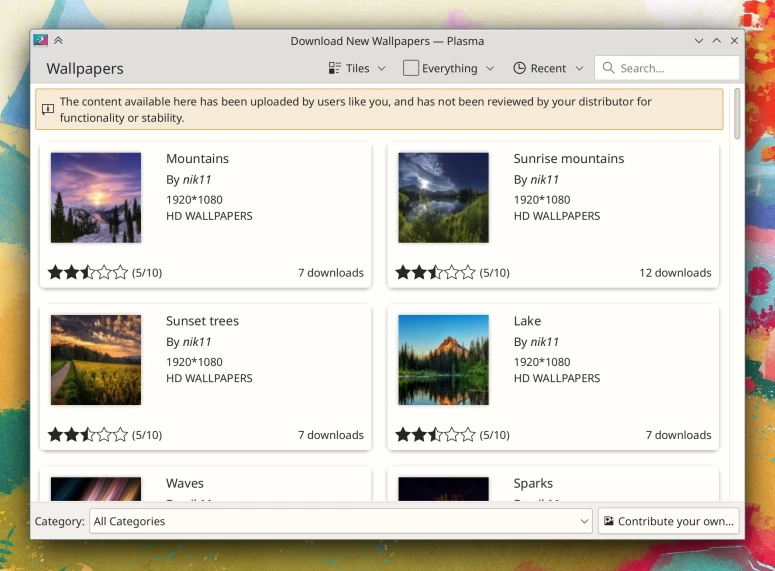Click the vertical scrollbar handle
This screenshot has height=571, width=775.
(737, 115)
